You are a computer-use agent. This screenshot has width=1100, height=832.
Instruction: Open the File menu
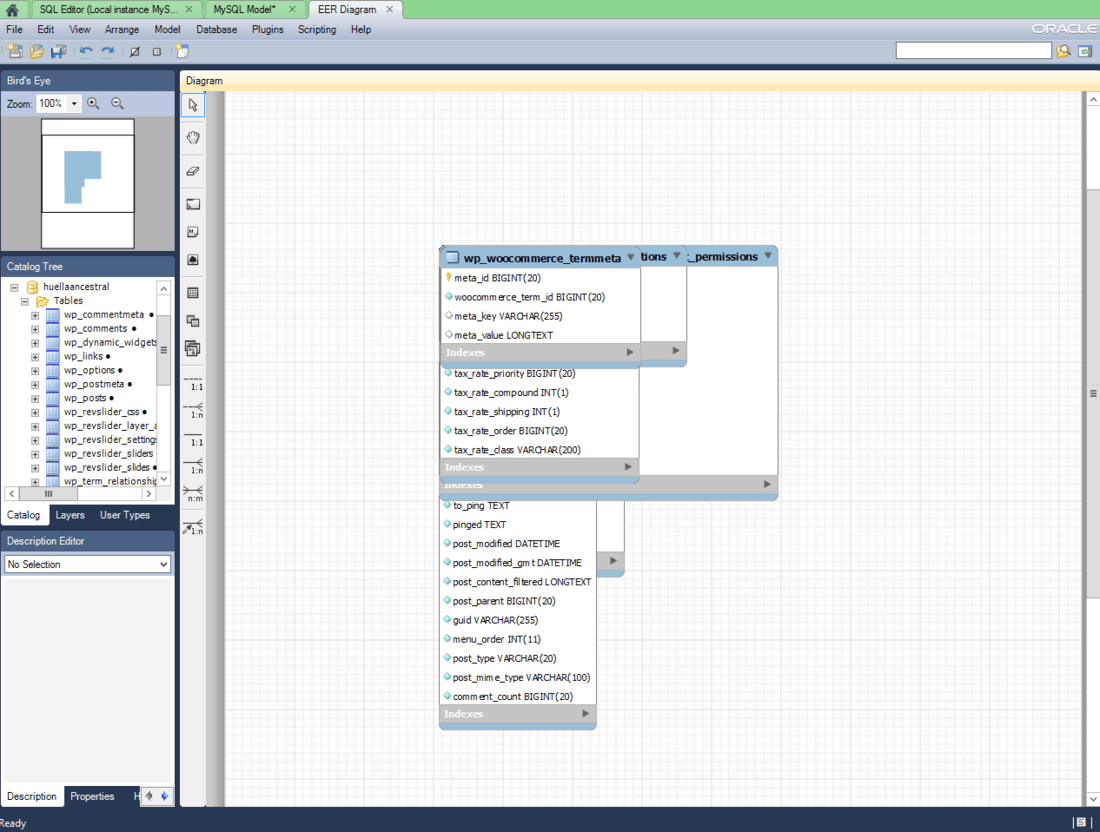pyautogui.click(x=14, y=29)
